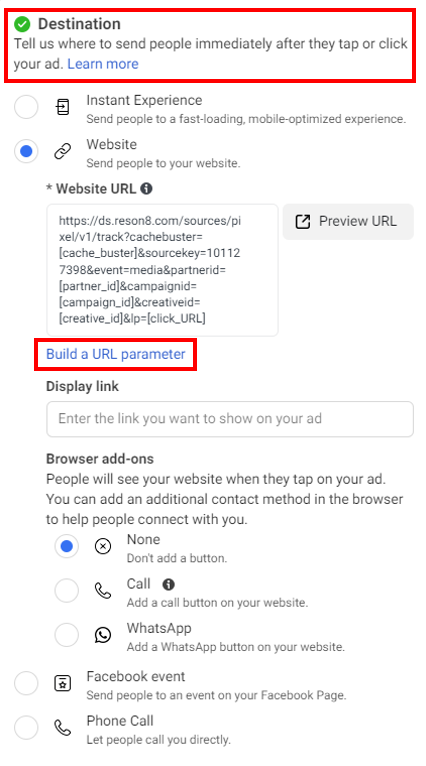The width and height of the screenshot is (426, 766).
Task: Select the Instant Experience radio button
Action: tap(26, 107)
